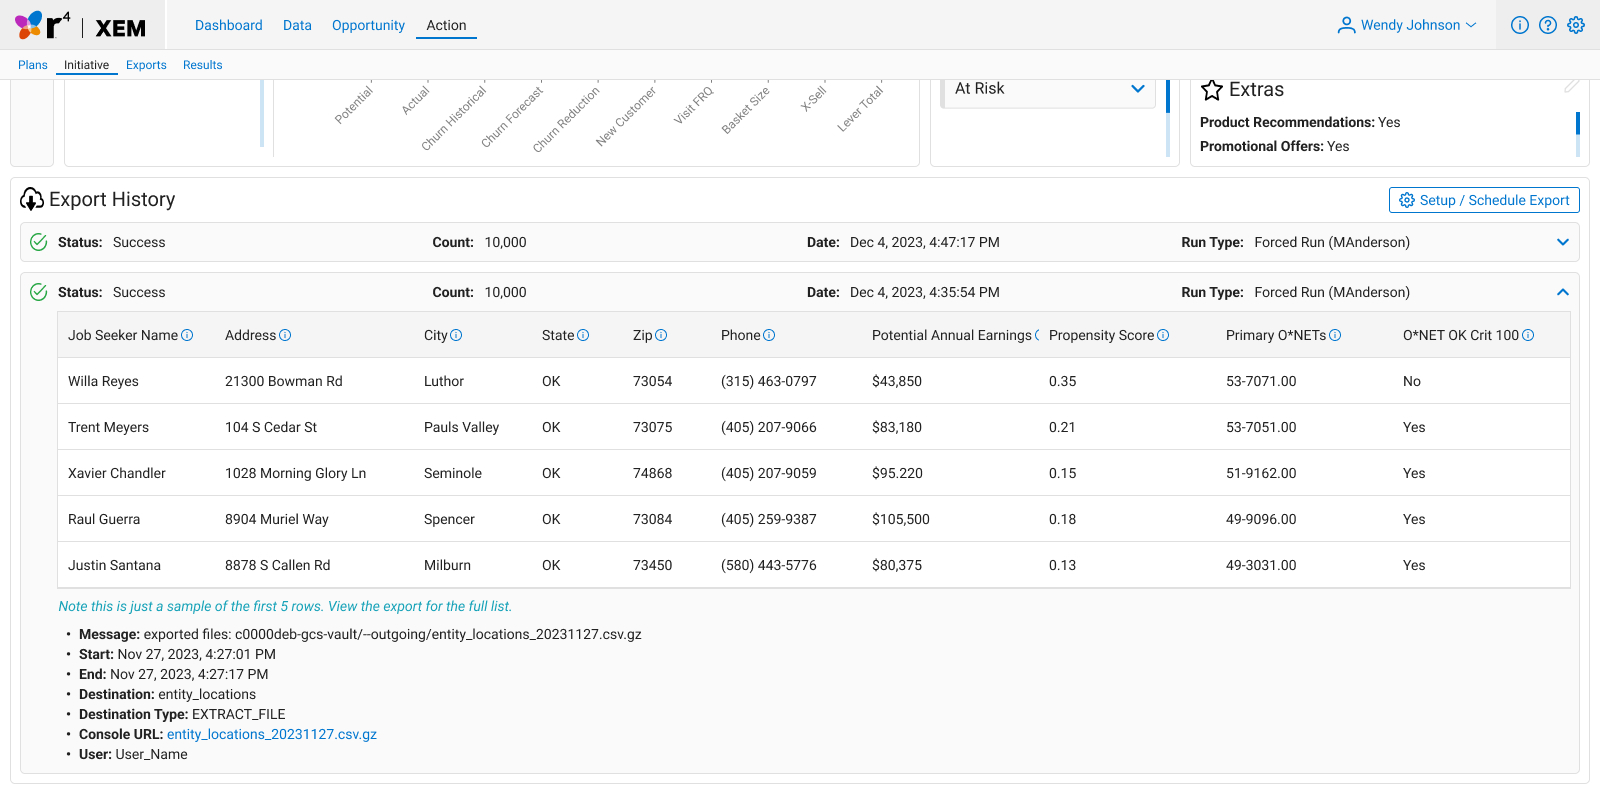Screen dimensions: 1600x800
Task: Open the help question mark icon
Action: tap(1548, 25)
